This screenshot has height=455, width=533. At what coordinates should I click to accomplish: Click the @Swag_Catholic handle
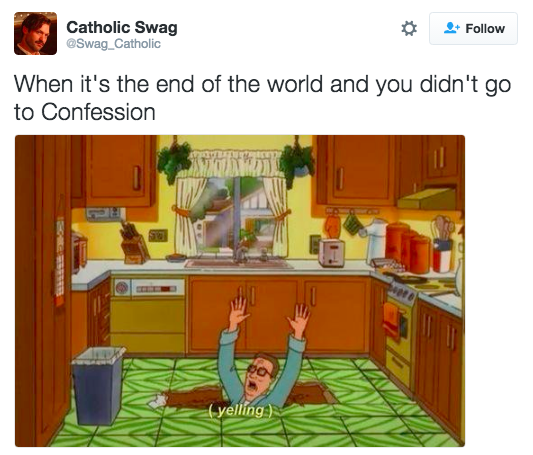(x=113, y=44)
